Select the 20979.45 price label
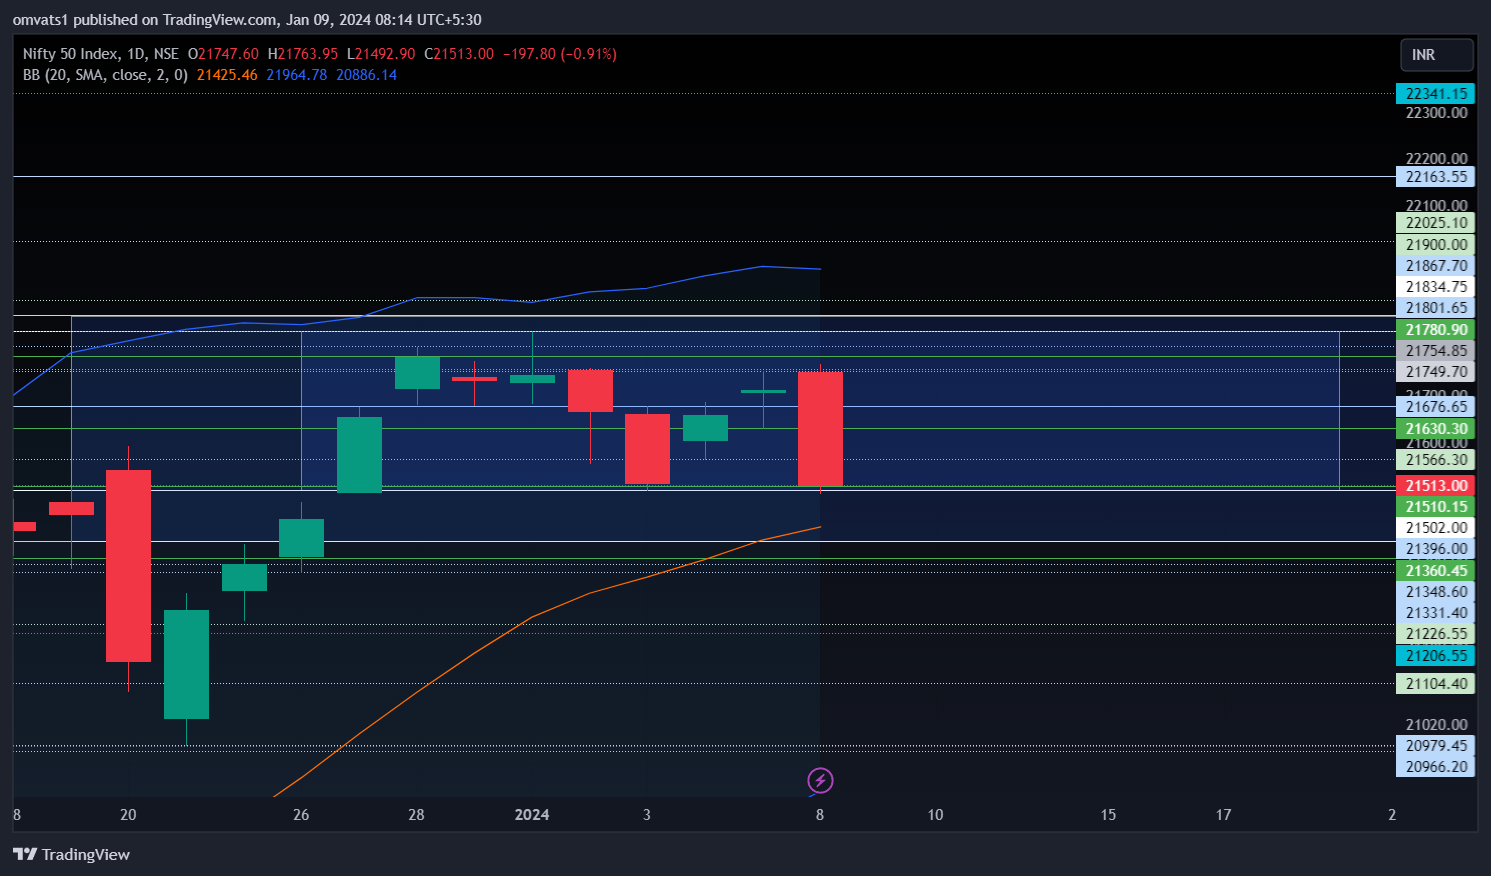 tap(1435, 746)
